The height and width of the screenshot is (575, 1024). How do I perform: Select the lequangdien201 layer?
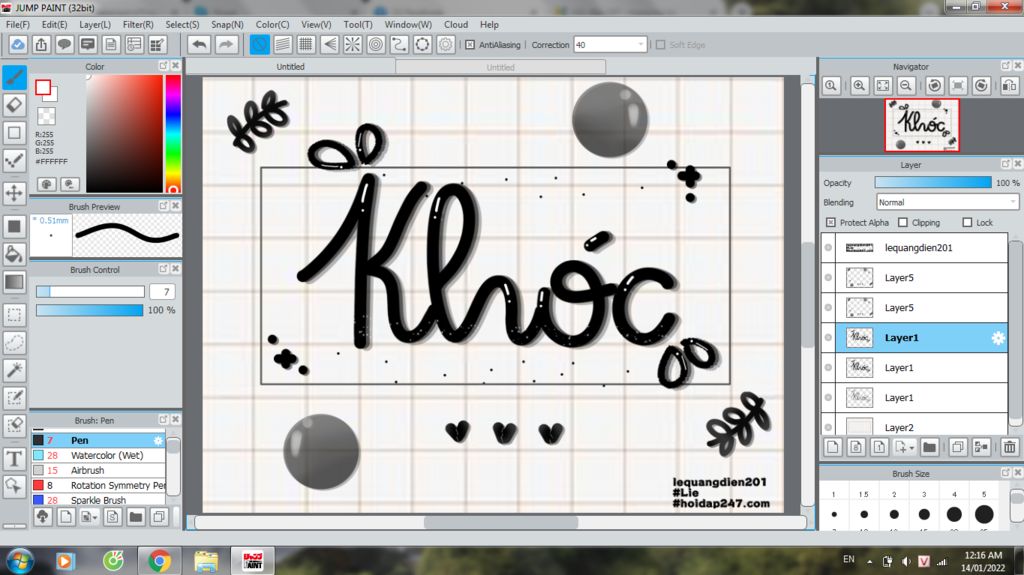(x=921, y=248)
